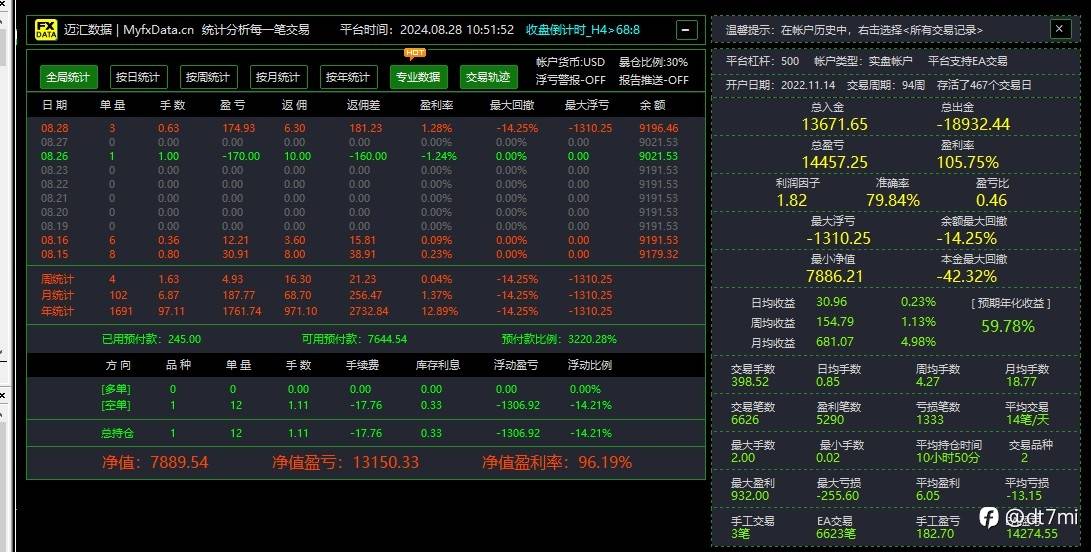Select the 按年统计 tab
The width and height of the screenshot is (1091, 552).
[349, 77]
